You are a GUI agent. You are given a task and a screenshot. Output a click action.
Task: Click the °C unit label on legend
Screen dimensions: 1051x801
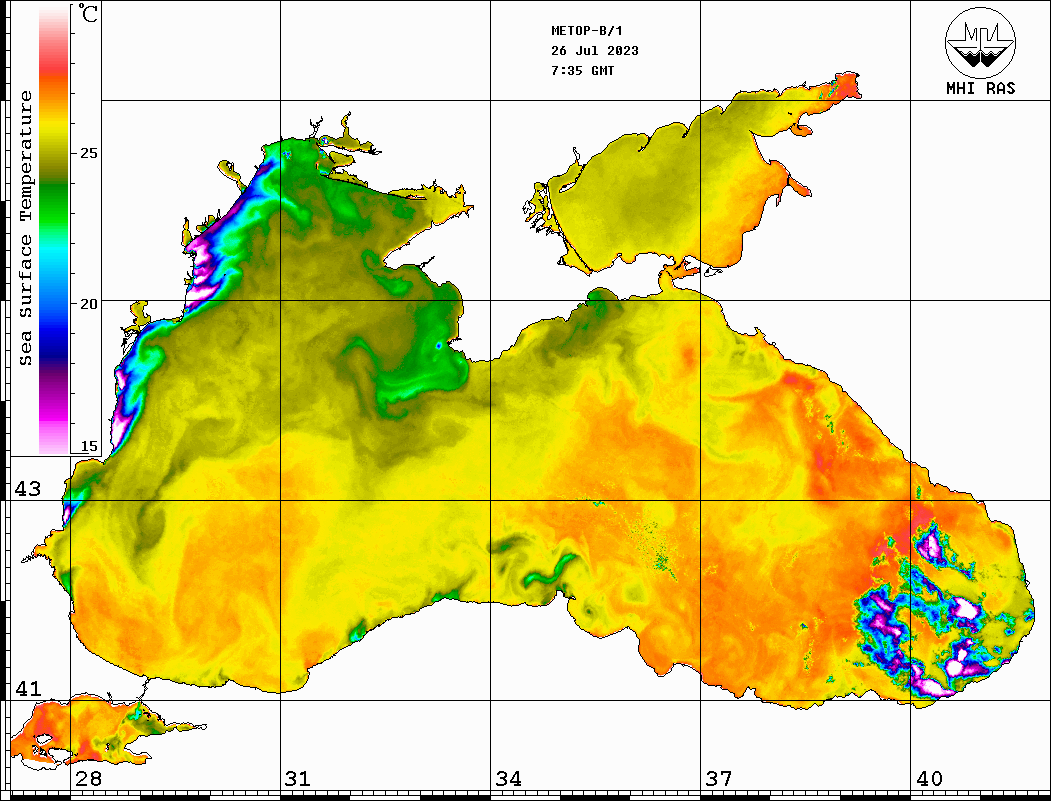pyautogui.click(x=88, y=13)
